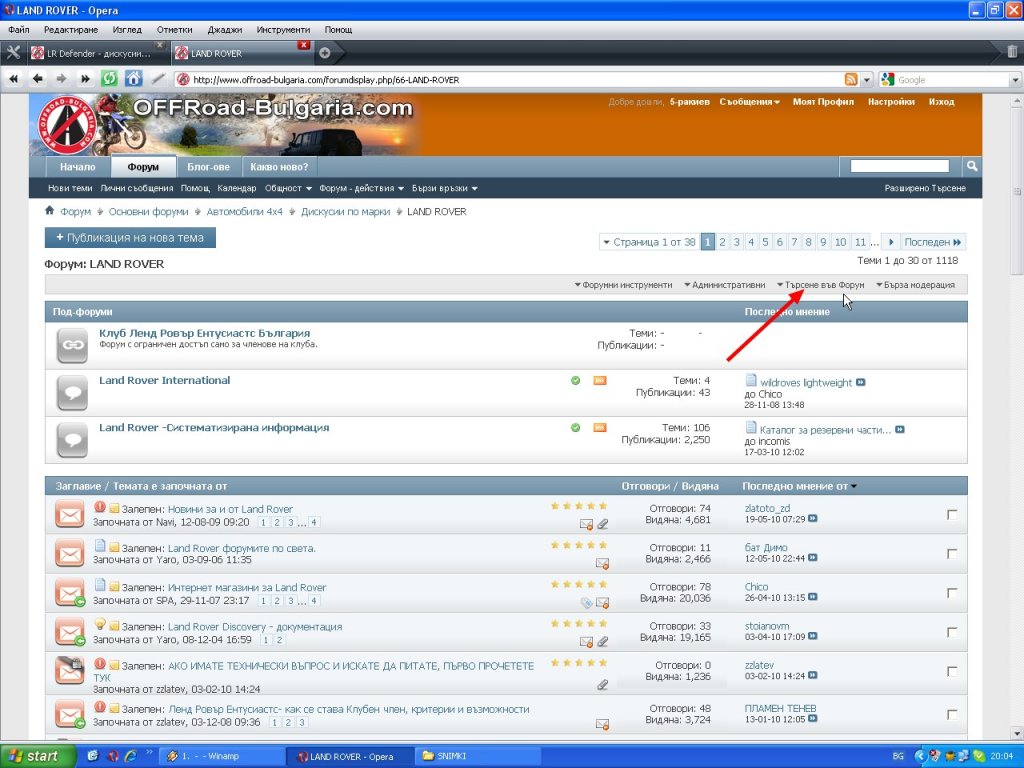
Task: Open the home page via the house icon
Action: [x=134, y=79]
